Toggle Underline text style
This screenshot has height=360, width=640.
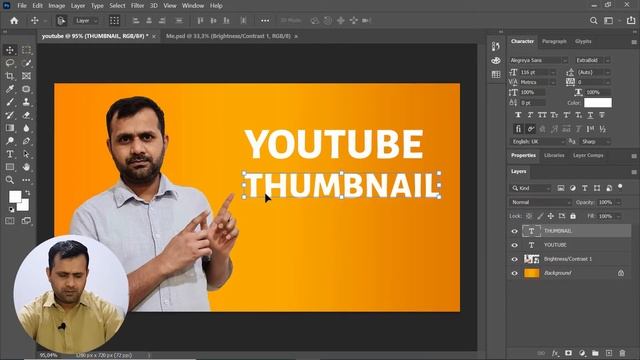tap(590, 116)
